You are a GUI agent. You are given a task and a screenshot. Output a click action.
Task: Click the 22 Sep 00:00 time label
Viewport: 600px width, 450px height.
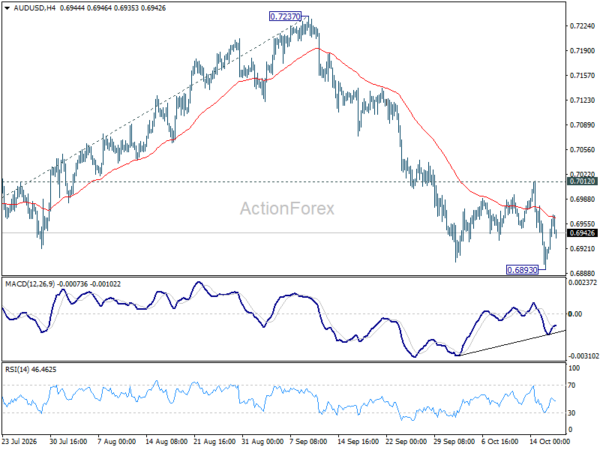[x=406, y=442]
